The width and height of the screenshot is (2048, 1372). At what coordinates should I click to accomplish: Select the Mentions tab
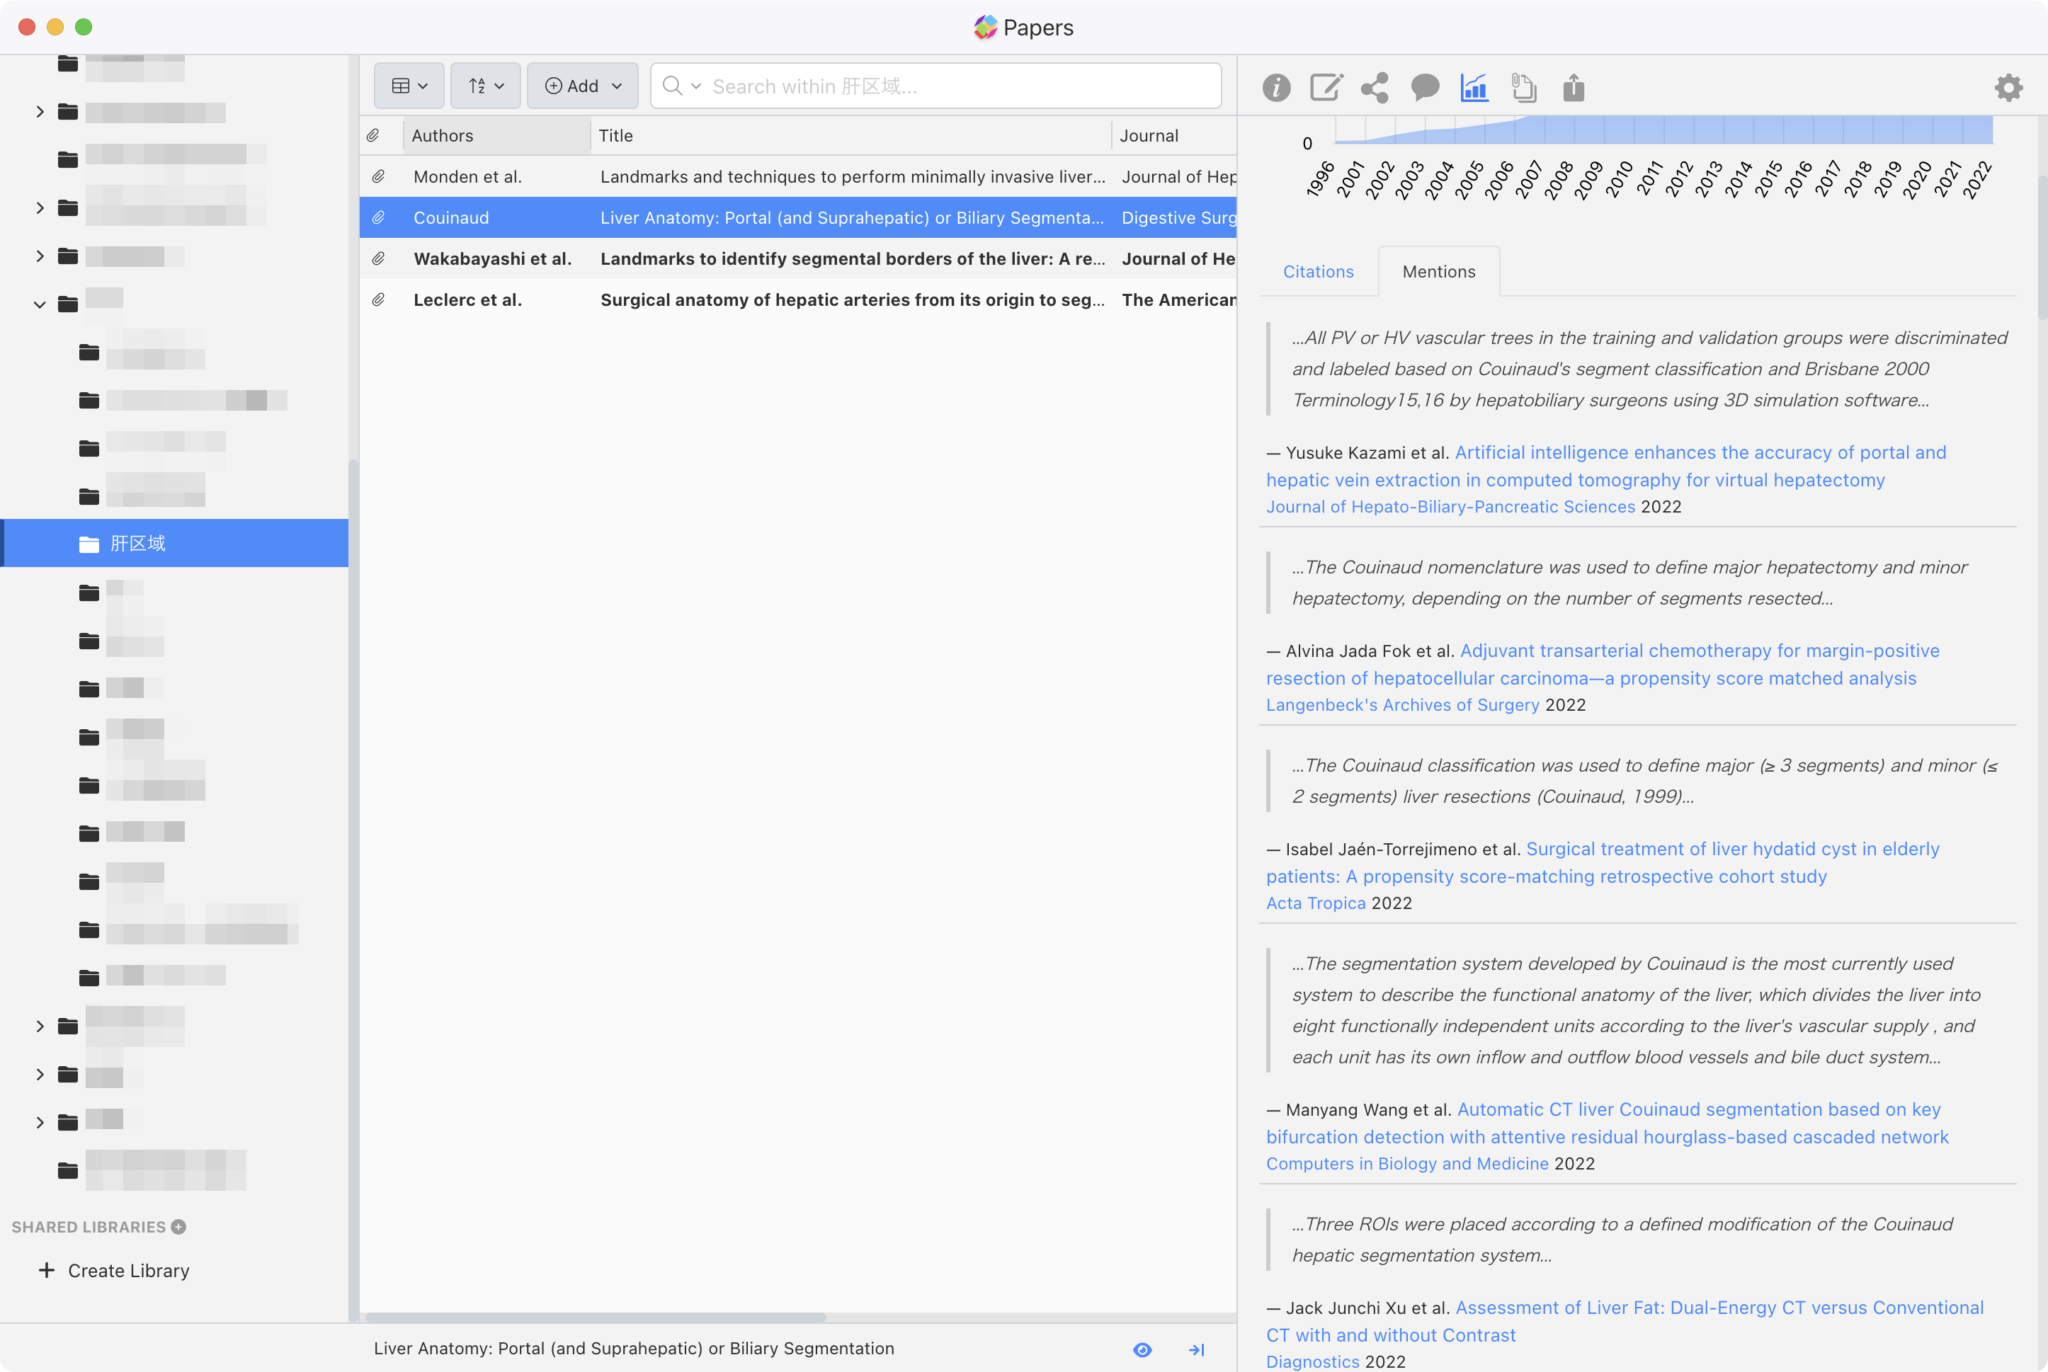click(1438, 272)
